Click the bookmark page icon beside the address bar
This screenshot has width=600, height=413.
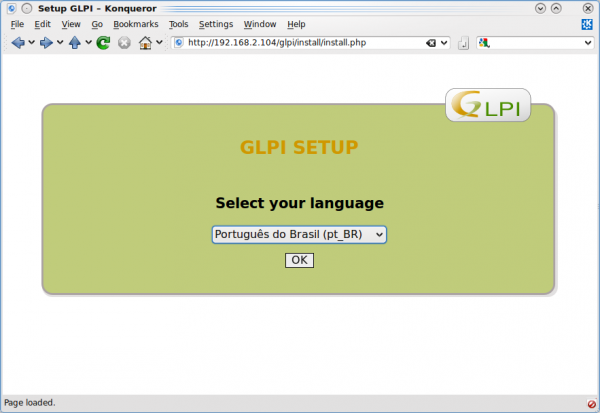pyautogui.click(x=463, y=43)
